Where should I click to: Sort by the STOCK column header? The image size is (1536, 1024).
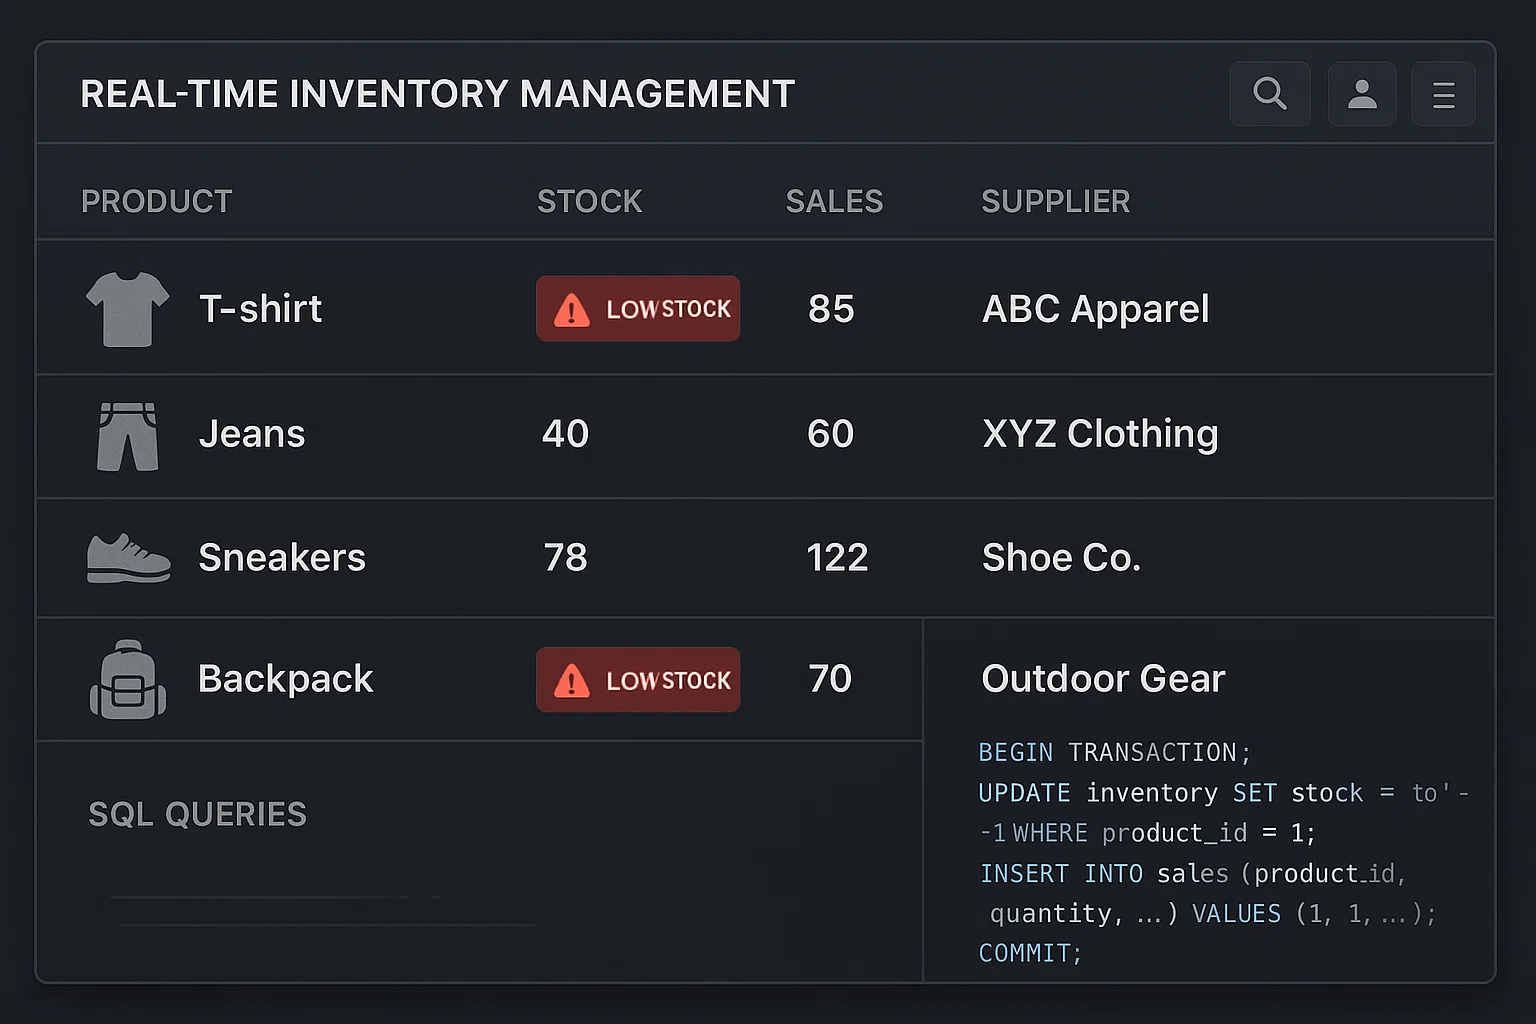[x=590, y=202]
